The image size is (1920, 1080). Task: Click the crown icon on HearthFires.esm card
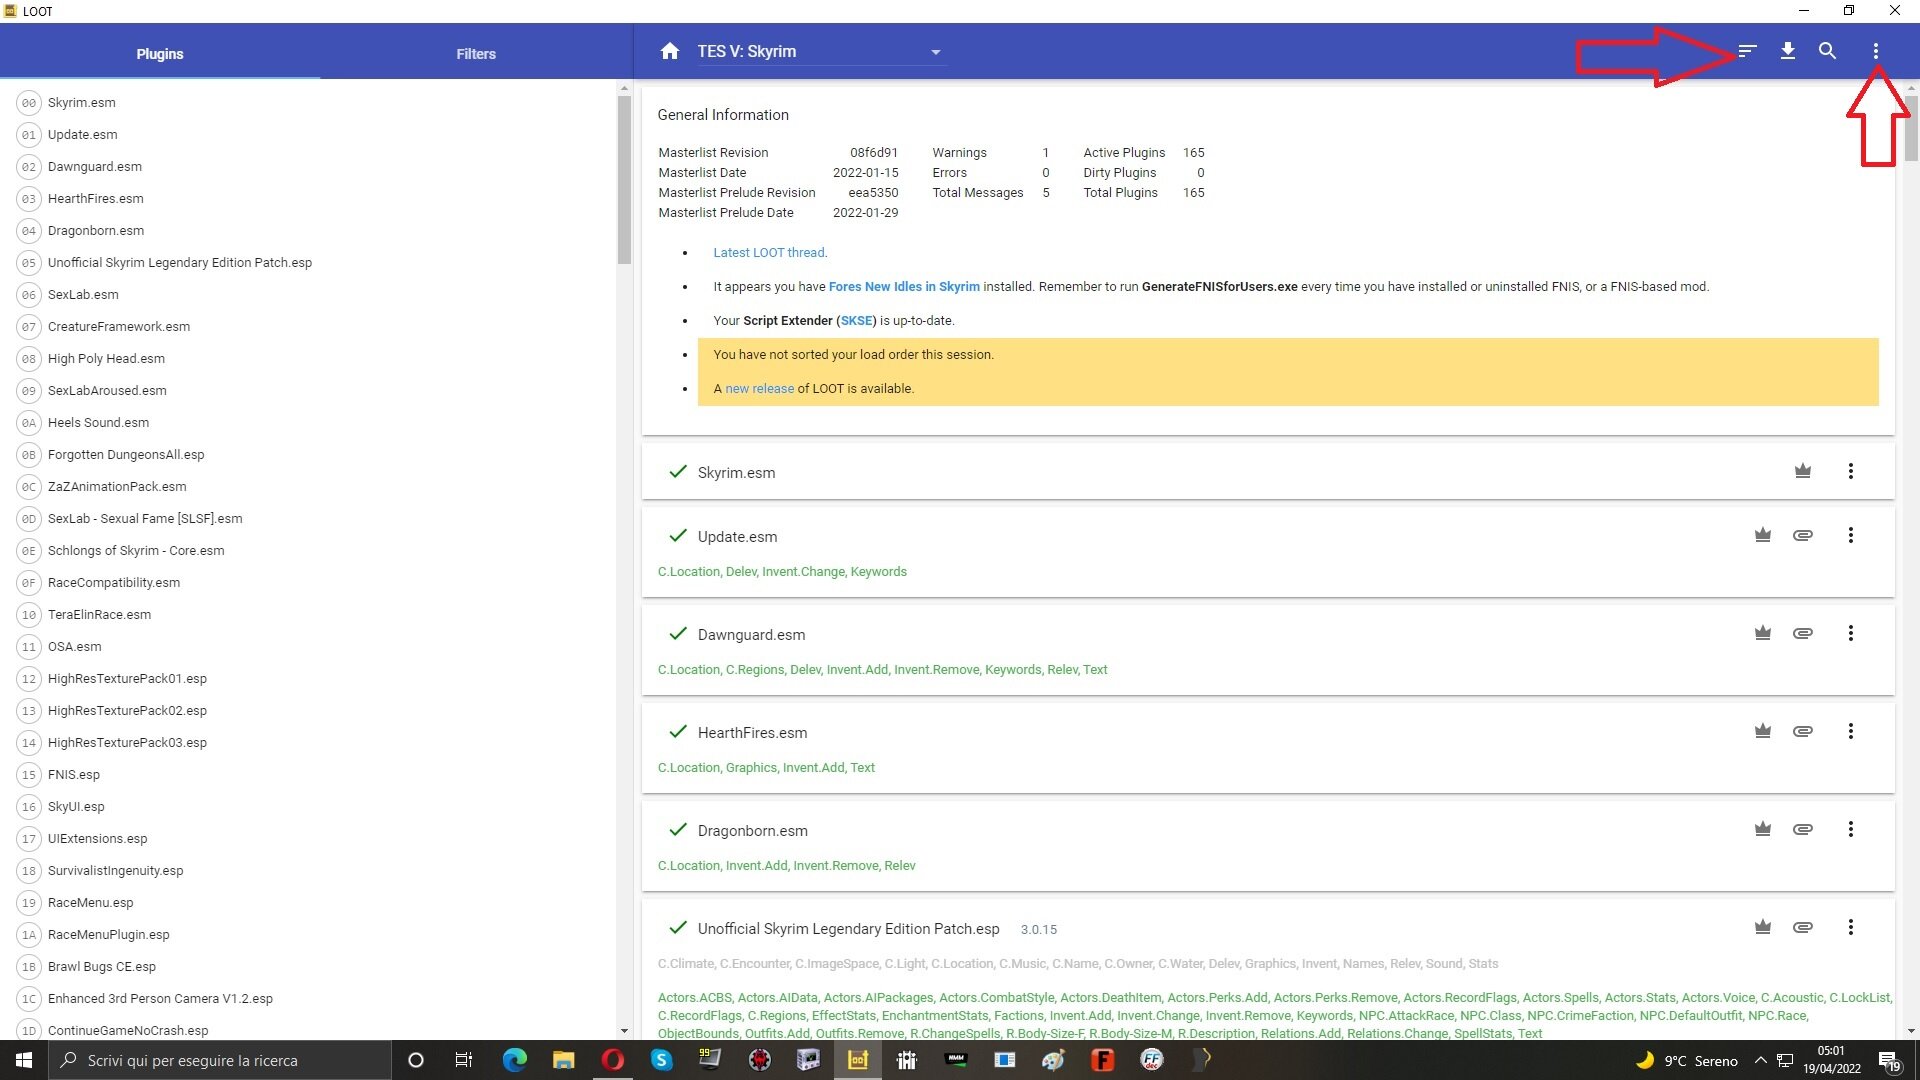pos(1763,731)
